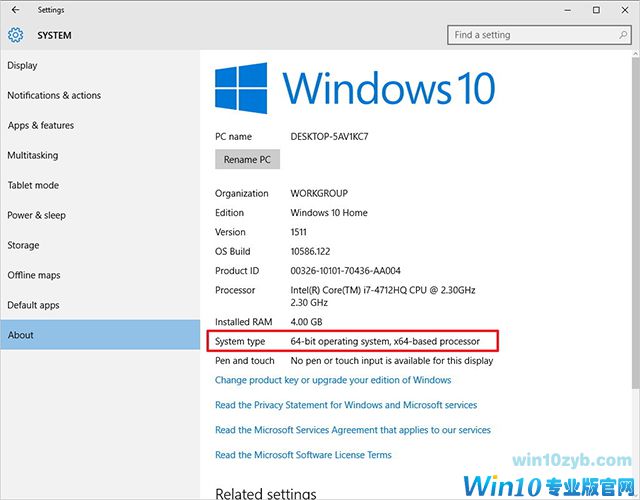Close the Settings window
The height and width of the screenshot is (500, 640).
point(625,10)
